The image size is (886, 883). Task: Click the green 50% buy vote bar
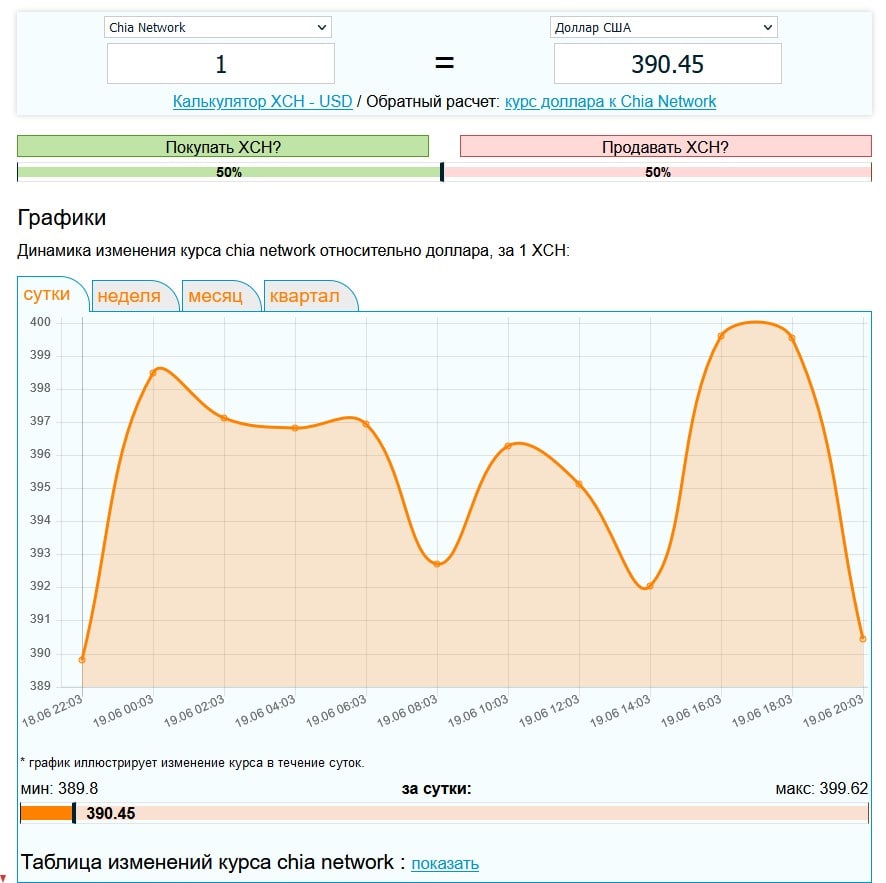click(229, 172)
